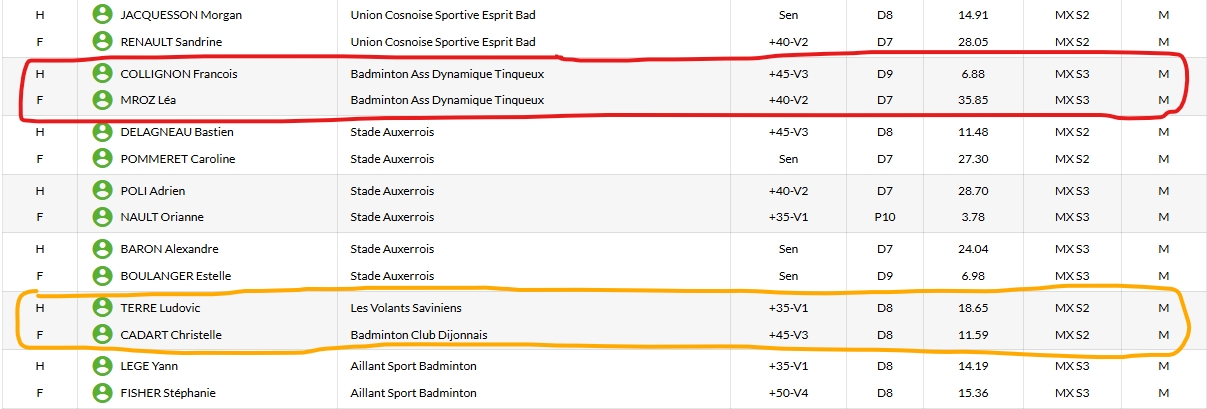Open the avatar icon next to POLI Adrien

coord(101,191)
